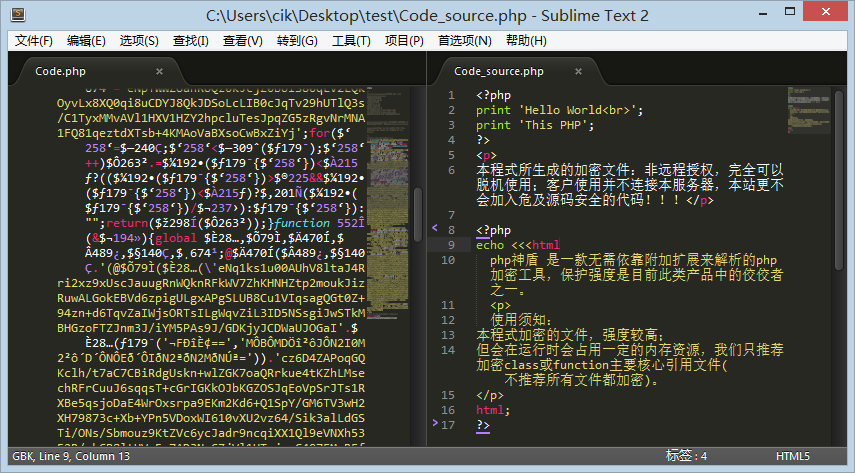This screenshot has width=855, height=473.
Task: Click the Sublime Text app icon in title bar
Action: pos(18,14)
